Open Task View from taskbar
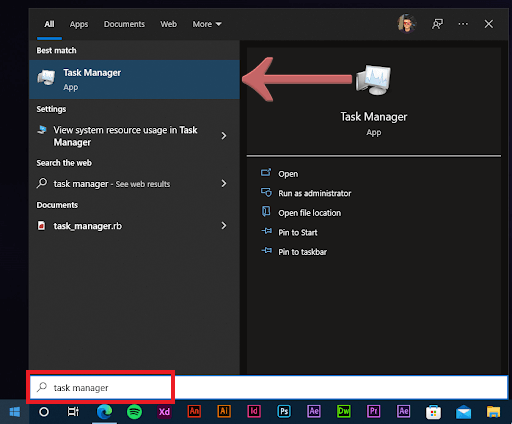512x424 pixels. tap(73, 412)
